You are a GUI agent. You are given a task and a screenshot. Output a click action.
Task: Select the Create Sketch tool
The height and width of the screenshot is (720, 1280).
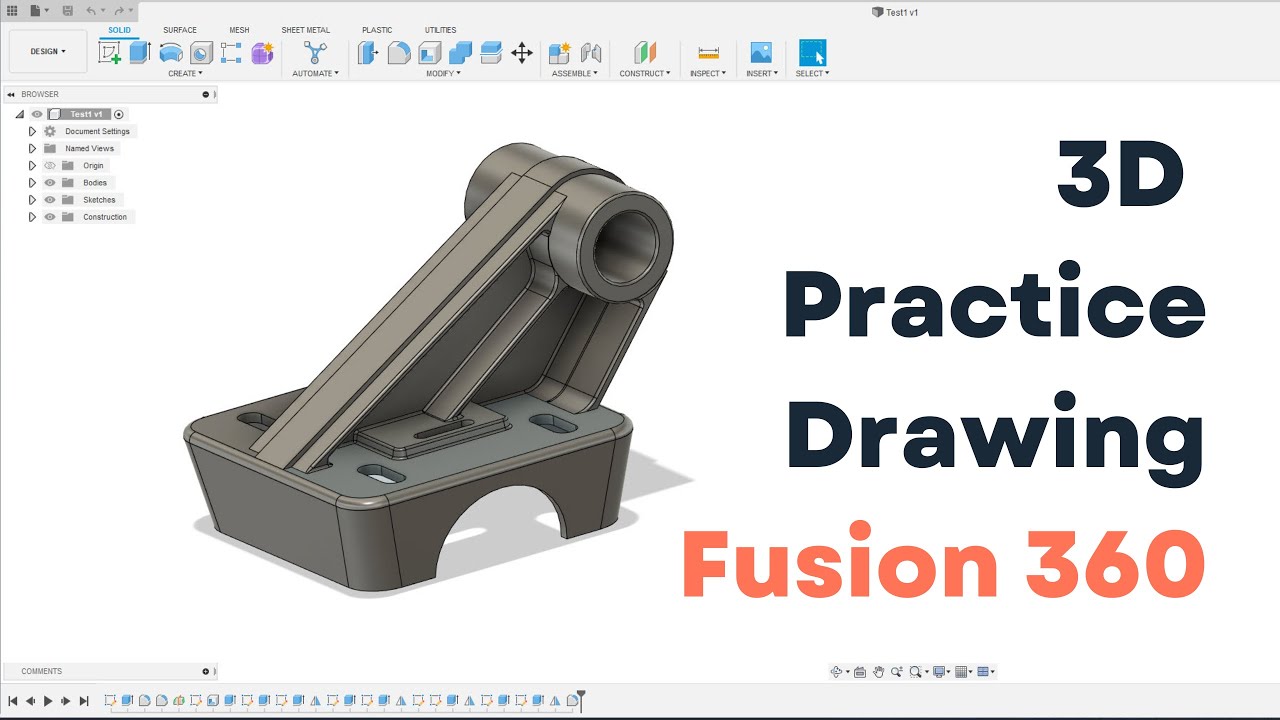[109, 53]
